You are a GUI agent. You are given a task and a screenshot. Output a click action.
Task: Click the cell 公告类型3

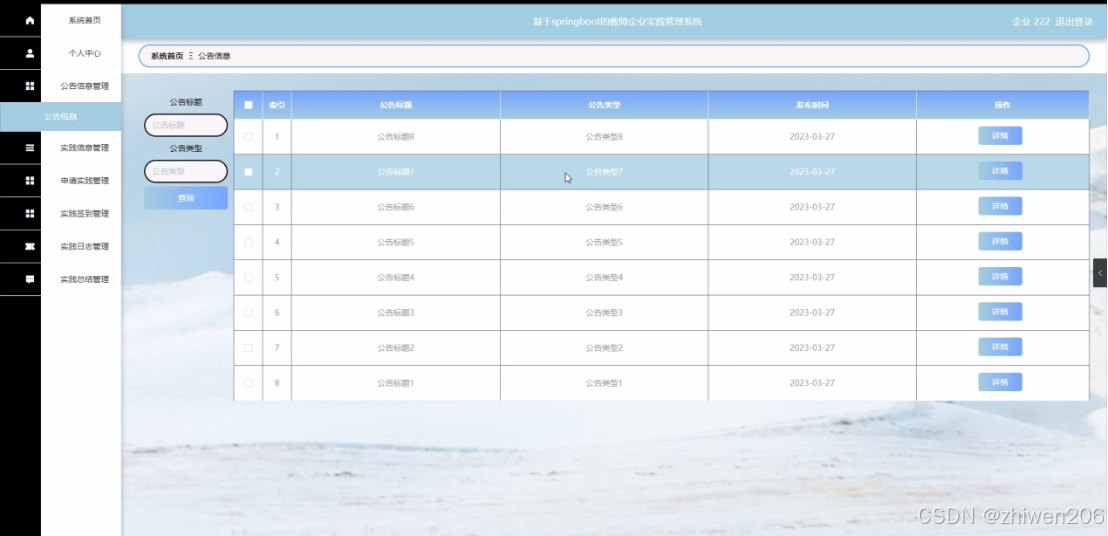[604, 312]
